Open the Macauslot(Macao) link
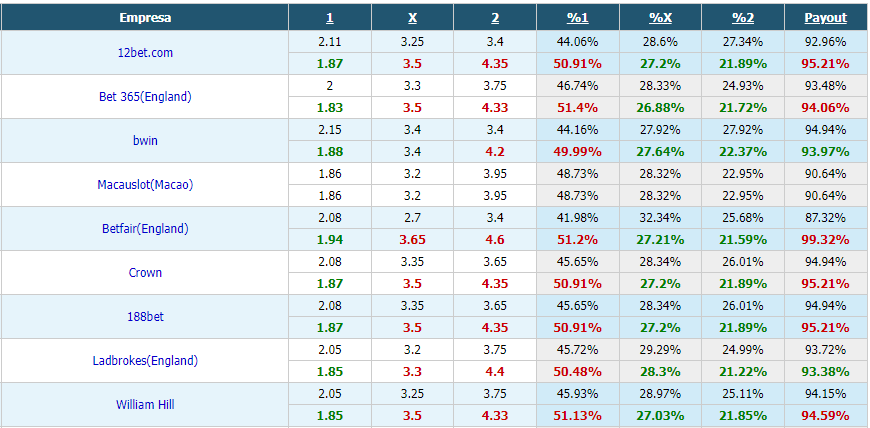The height and width of the screenshot is (428, 870). click(x=145, y=185)
